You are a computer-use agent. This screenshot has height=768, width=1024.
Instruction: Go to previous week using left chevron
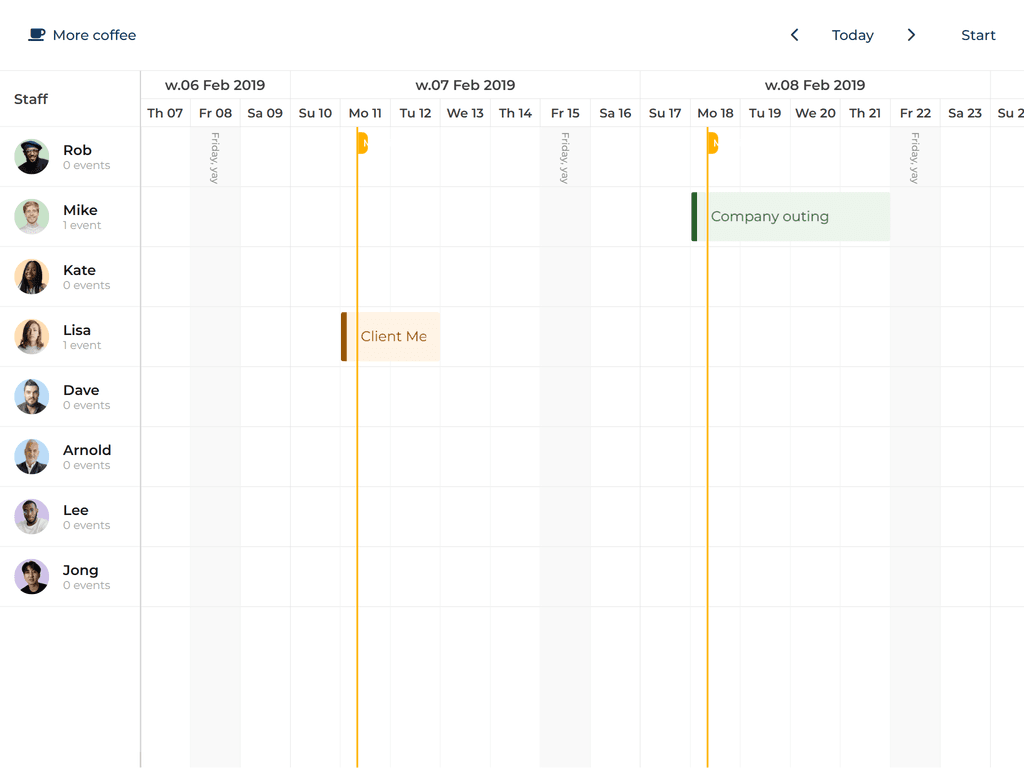point(794,34)
